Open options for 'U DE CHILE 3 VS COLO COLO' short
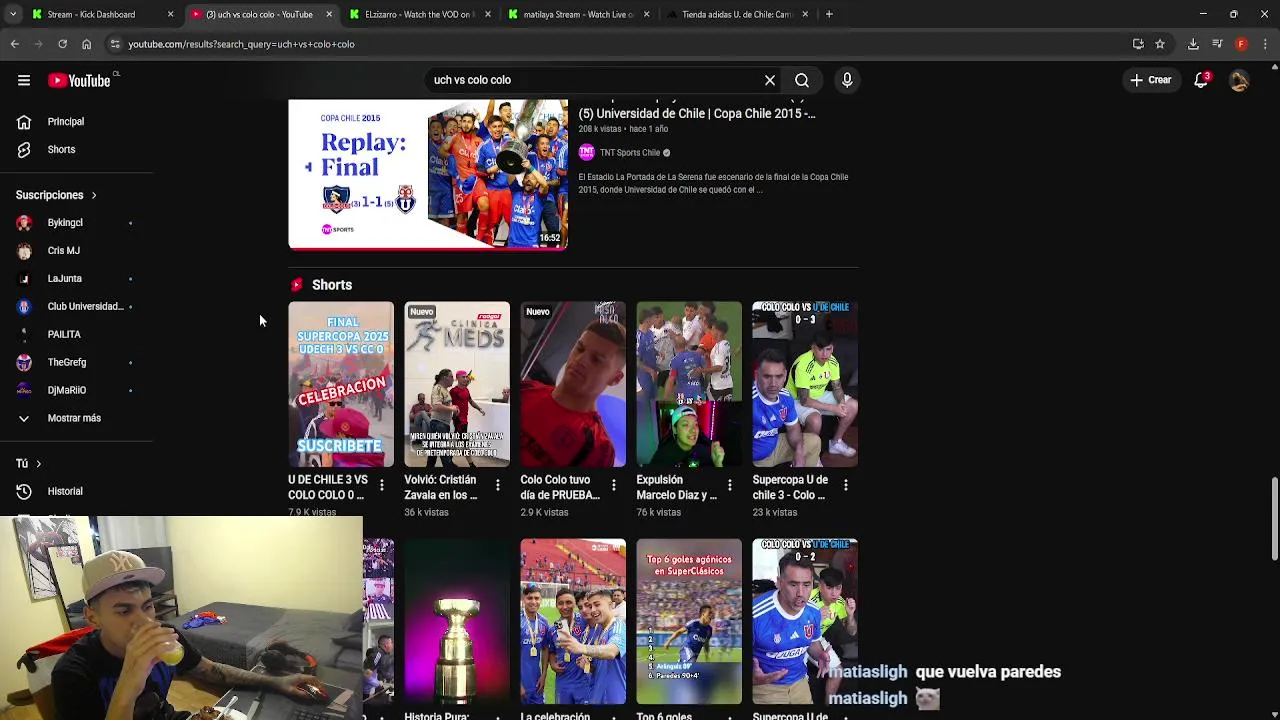The image size is (1280, 720). (x=381, y=485)
